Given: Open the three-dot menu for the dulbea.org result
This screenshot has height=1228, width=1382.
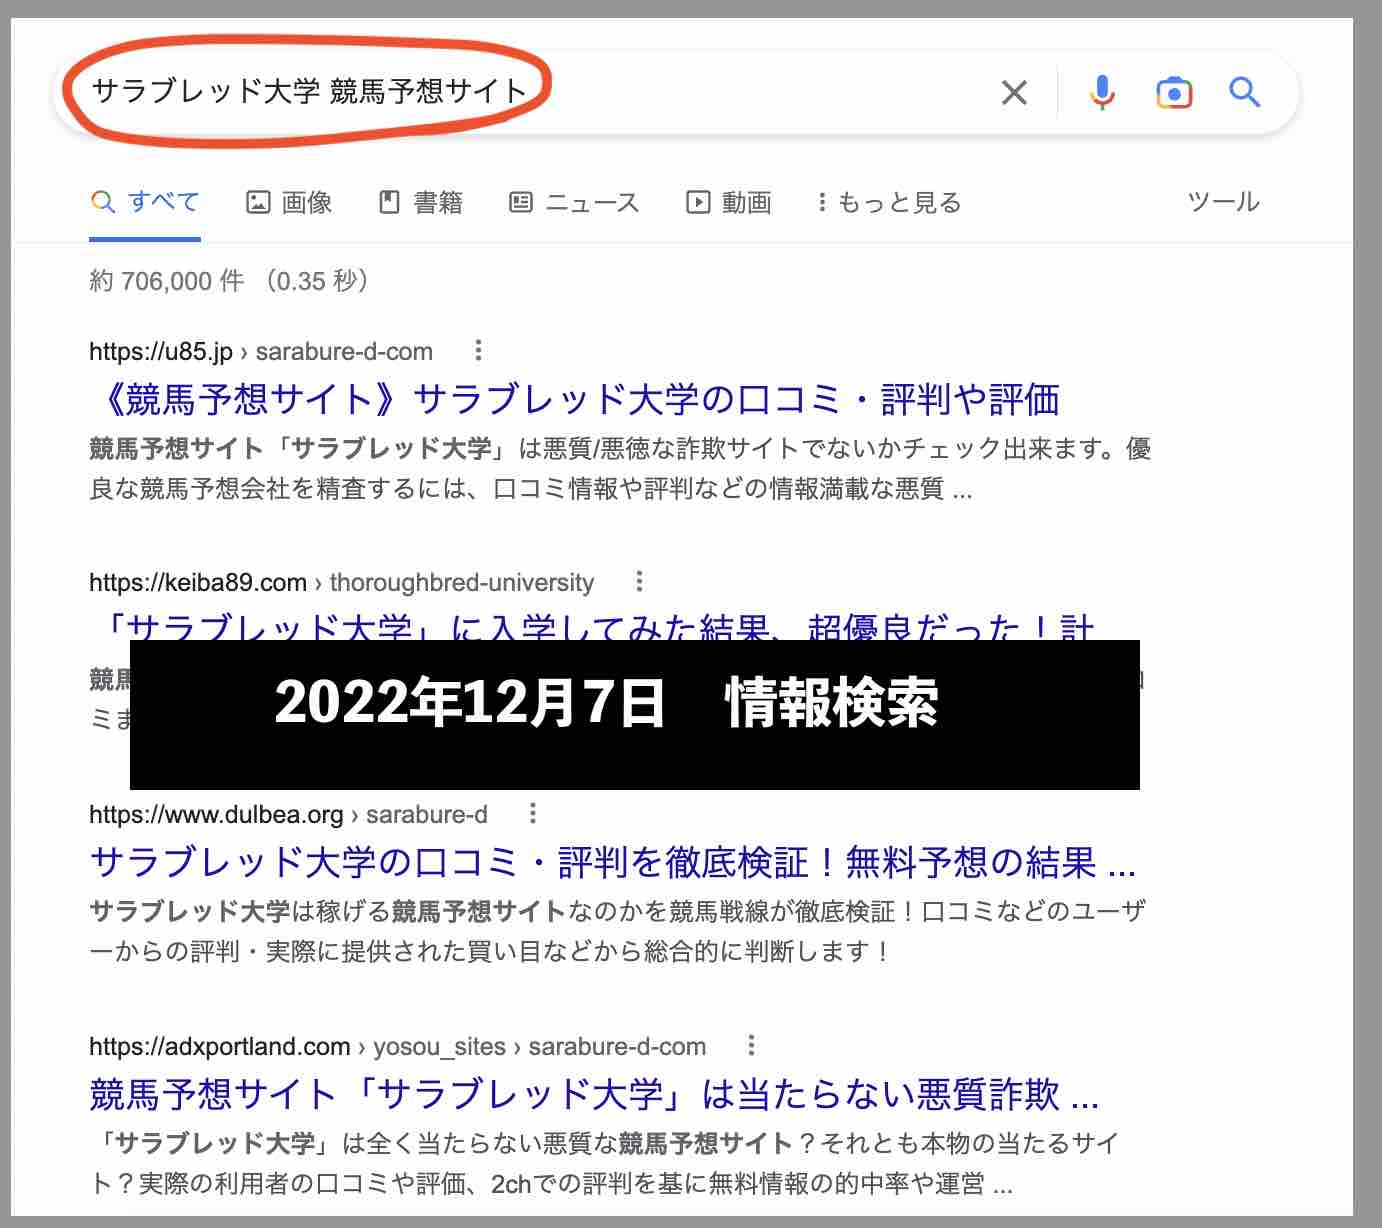Looking at the screenshot, I should point(531,813).
